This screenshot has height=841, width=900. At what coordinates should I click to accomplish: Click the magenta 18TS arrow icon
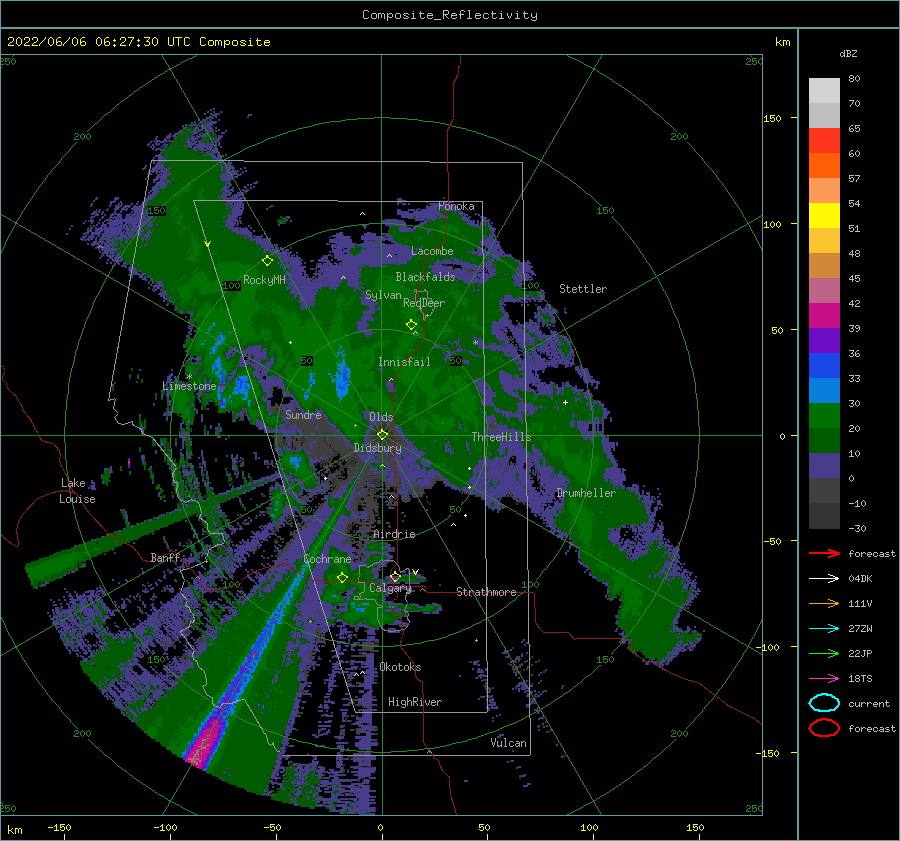pyautogui.click(x=824, y=678)
